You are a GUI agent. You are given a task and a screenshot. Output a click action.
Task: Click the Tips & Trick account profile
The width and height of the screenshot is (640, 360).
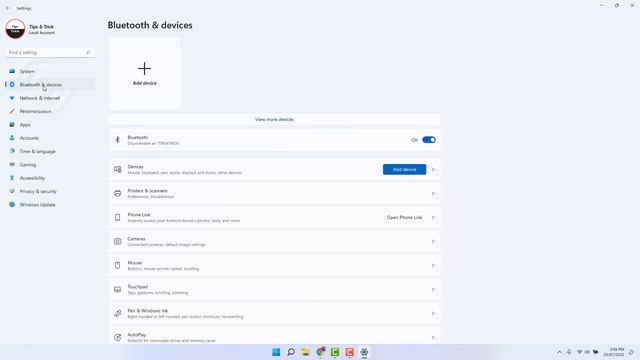click(31, 29)
